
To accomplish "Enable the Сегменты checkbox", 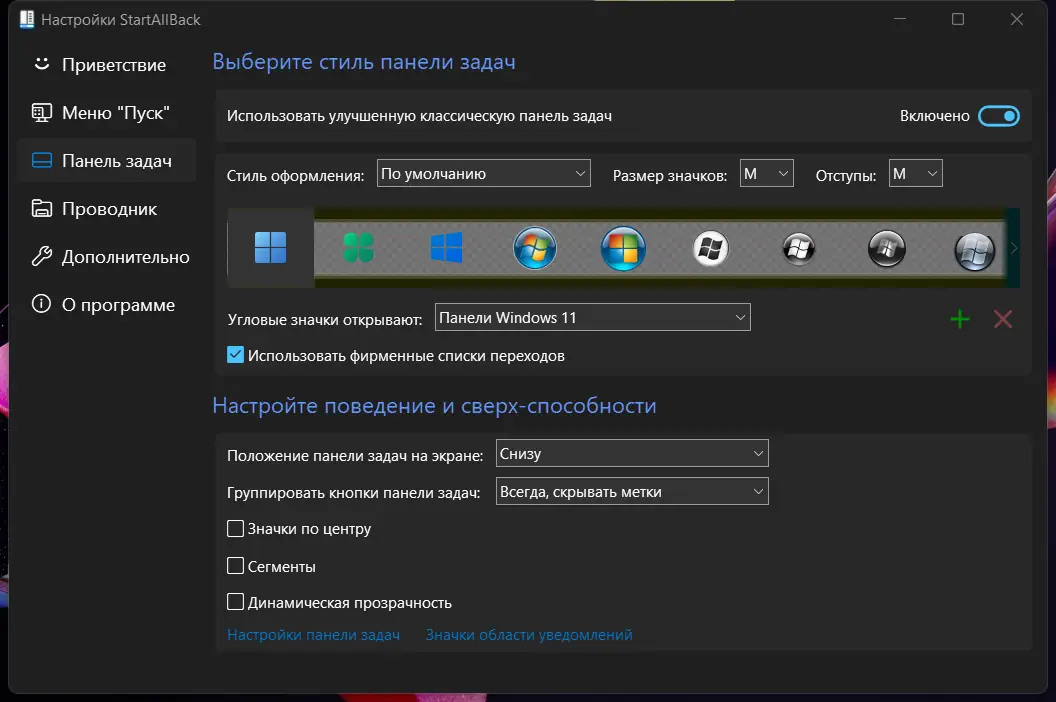I will coord(235,565).
